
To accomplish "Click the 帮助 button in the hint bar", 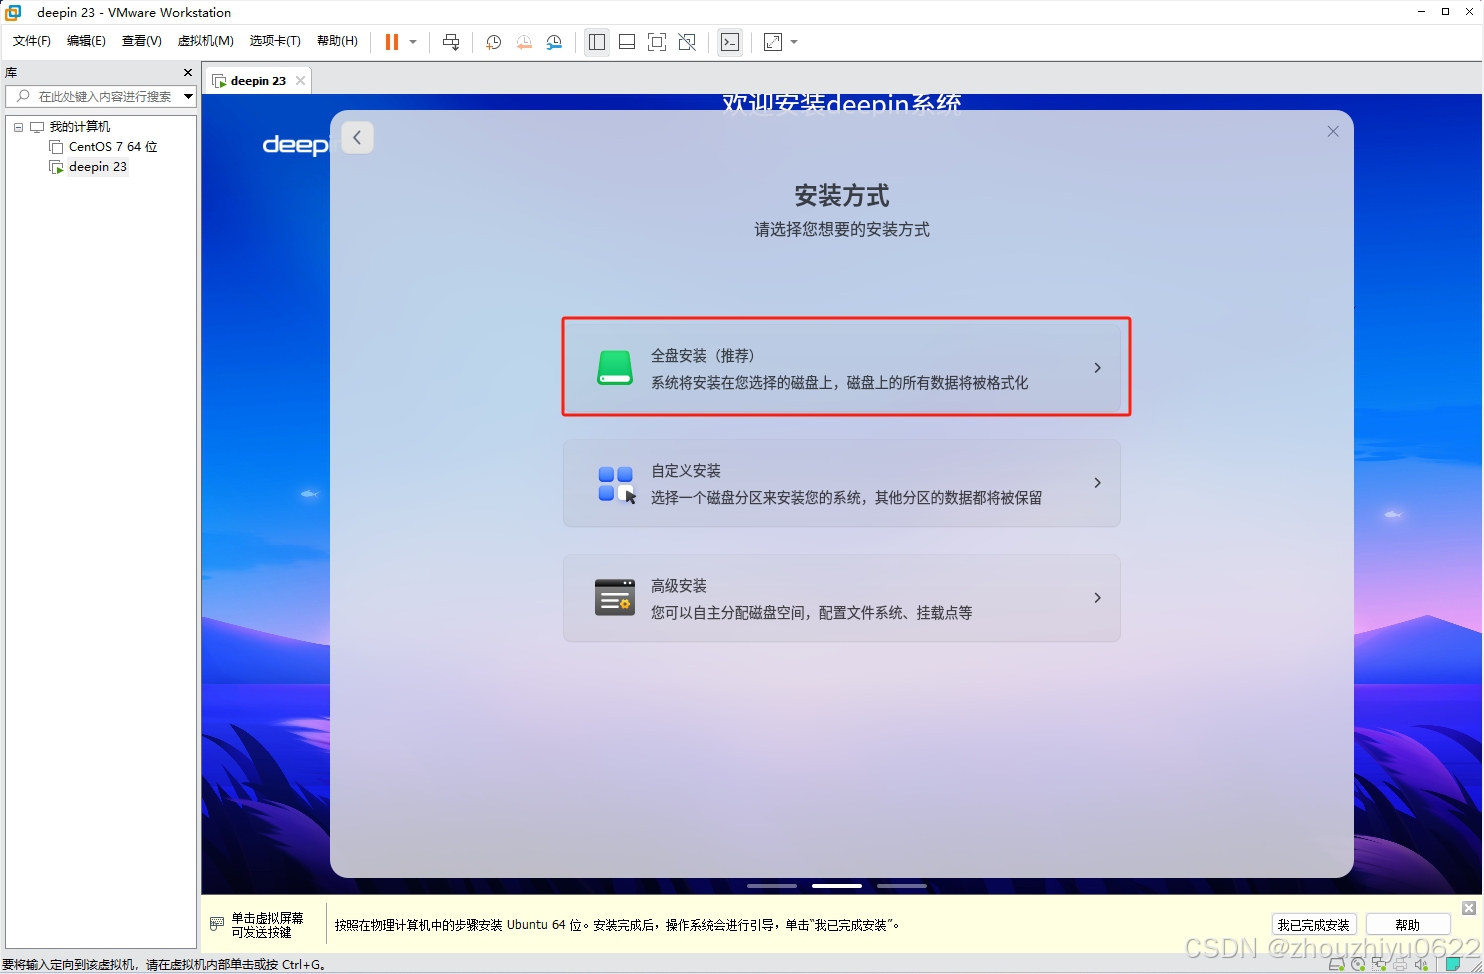I will pyautogui.click(x=1407, y=925).
